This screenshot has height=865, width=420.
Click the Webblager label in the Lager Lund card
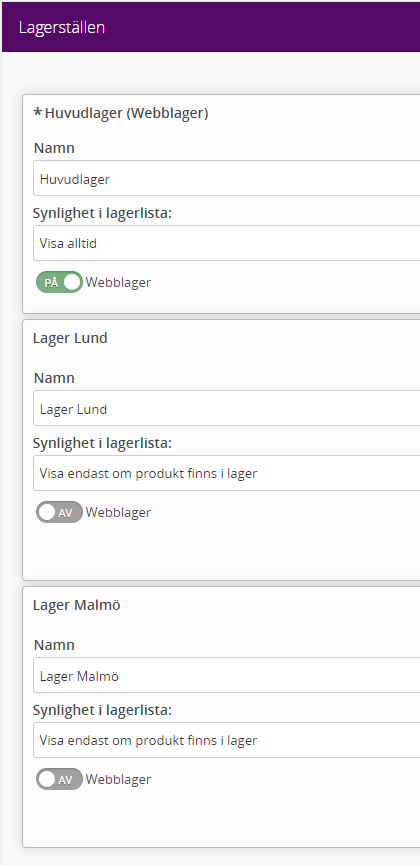coord(118,512)
